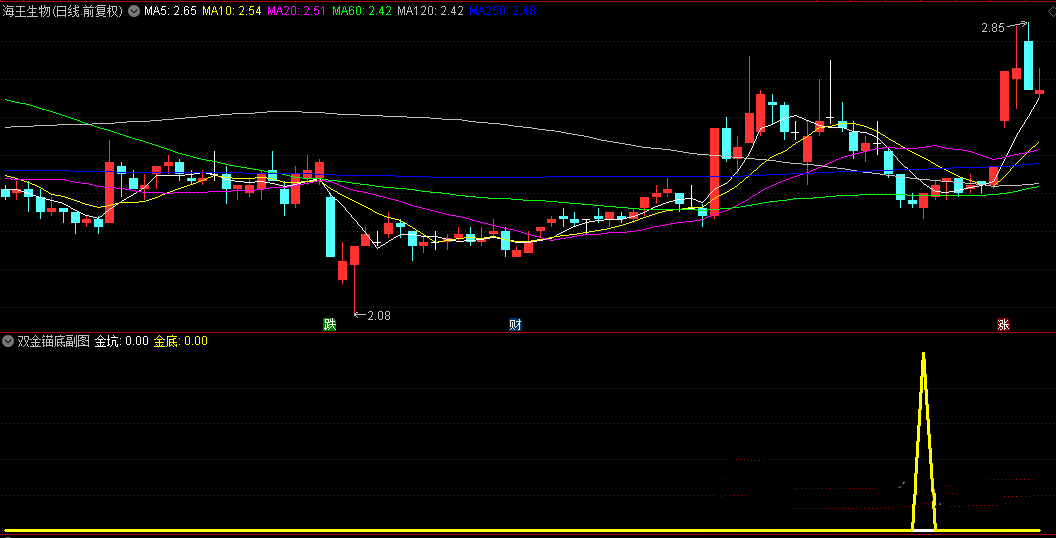Select the MA250: 2.48 label
This screenshot has width=1056, height=538.
tap(502, 11)
